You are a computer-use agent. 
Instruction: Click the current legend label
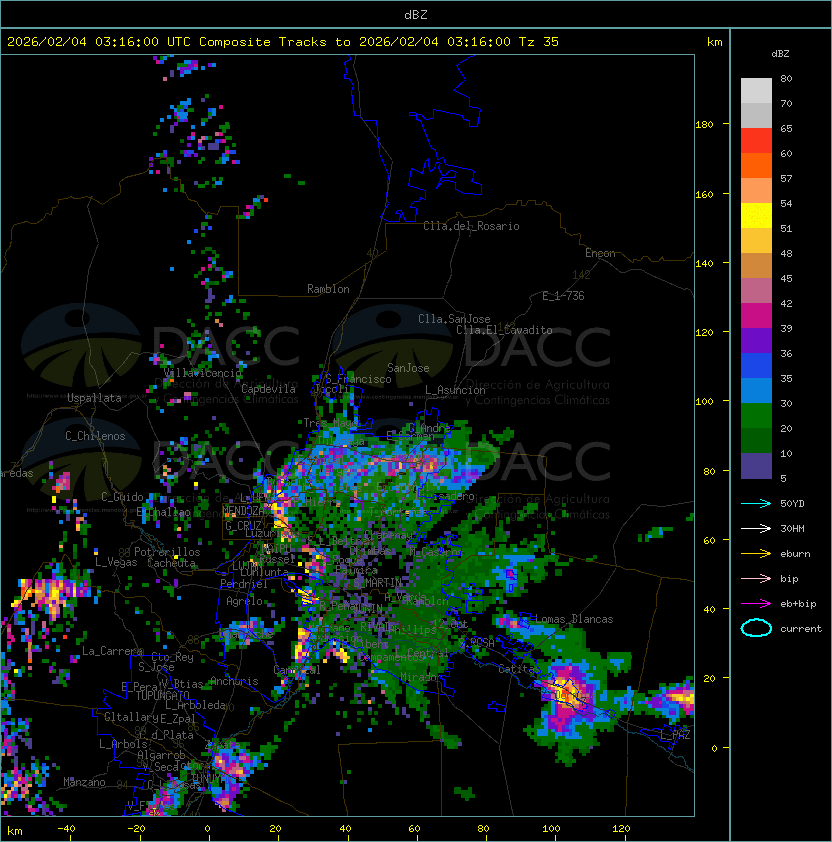tap(801, 629)
